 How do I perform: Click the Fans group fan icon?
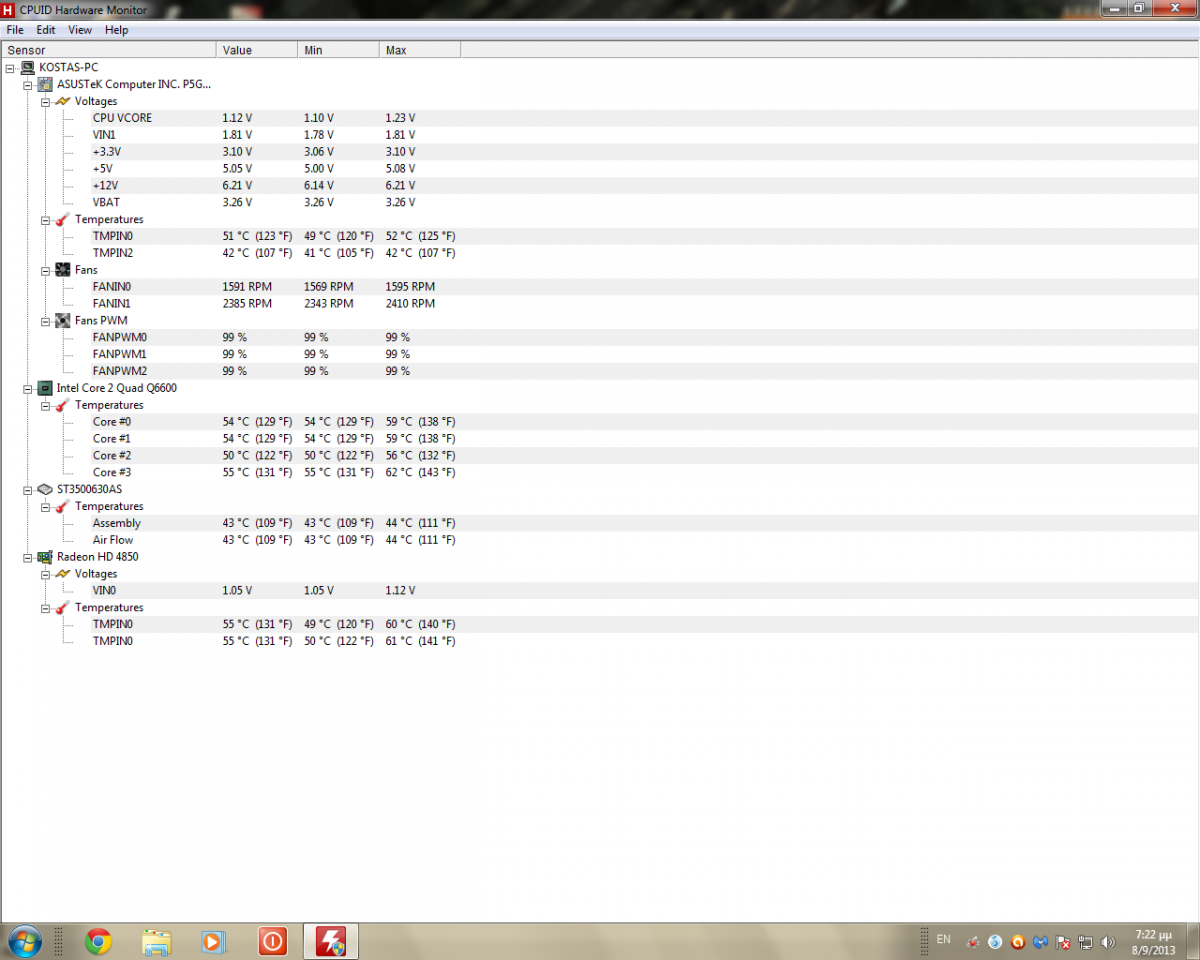click(62, 270)
